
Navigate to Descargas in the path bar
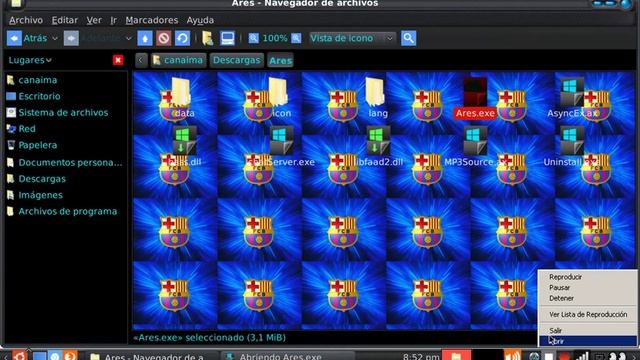(x=236, y=60)
